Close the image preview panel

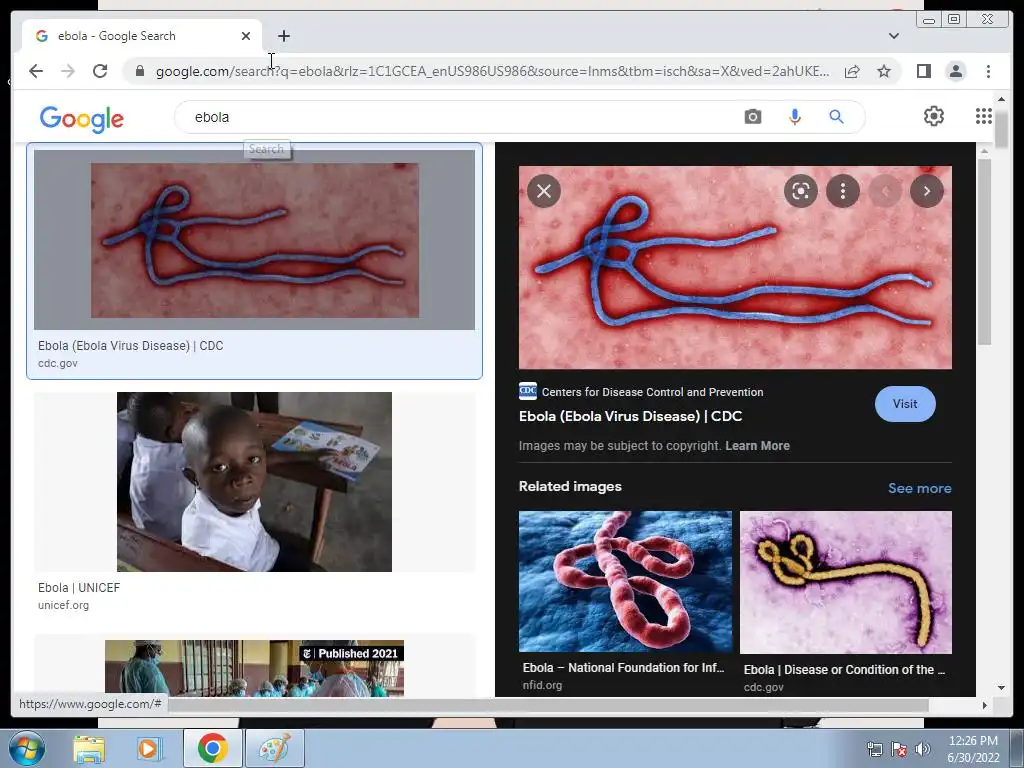(544, 191)
